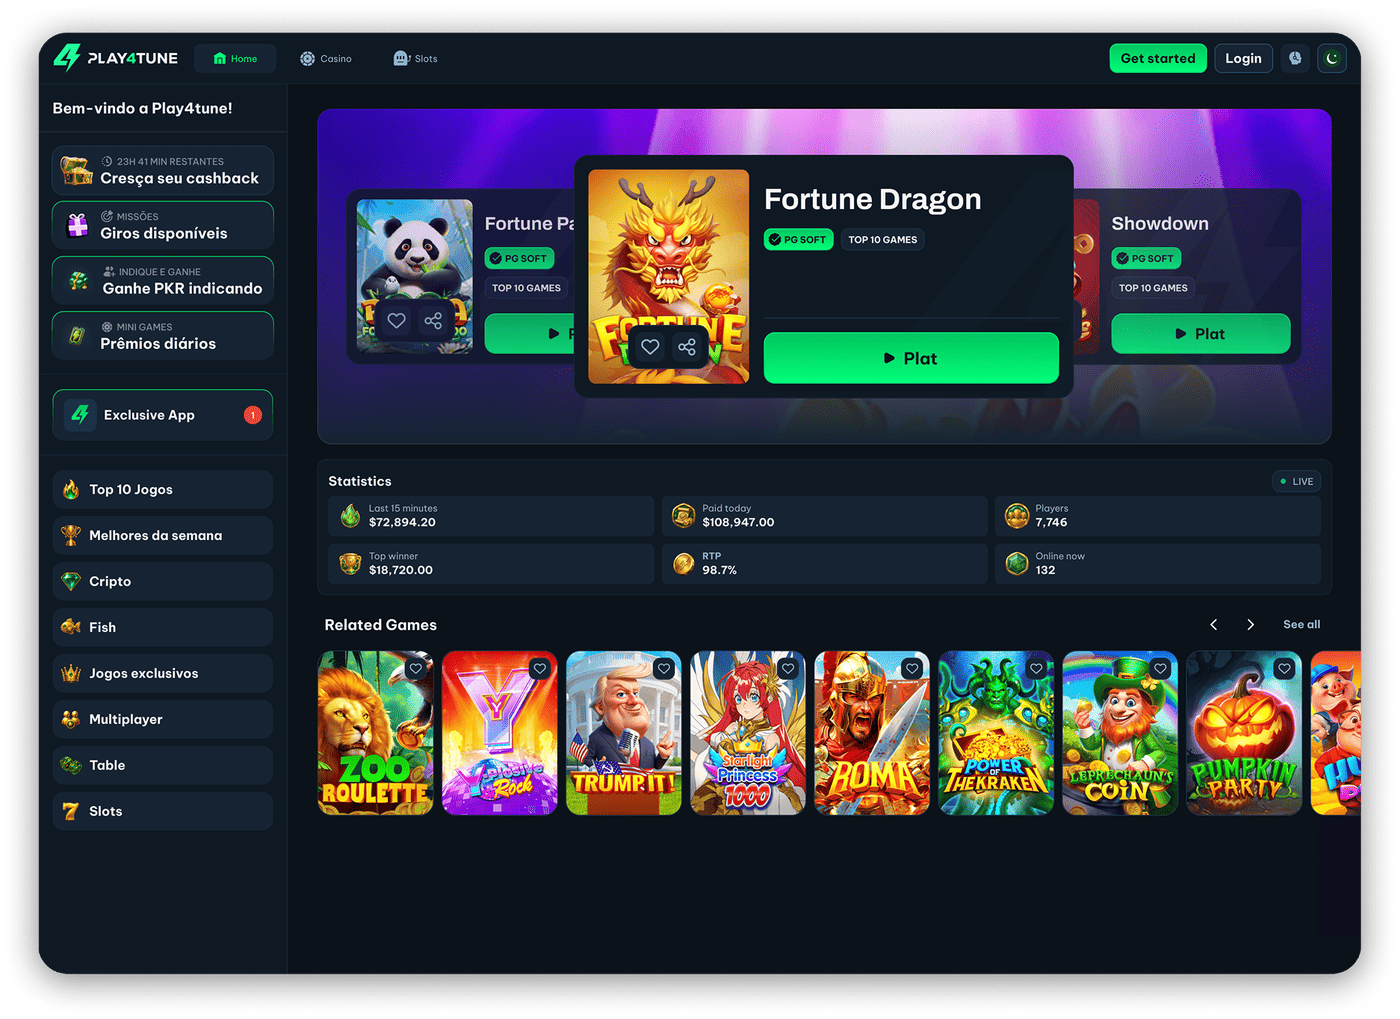
Task: Favorite the Zoo Roulette game heart
Action: [416, 669]
